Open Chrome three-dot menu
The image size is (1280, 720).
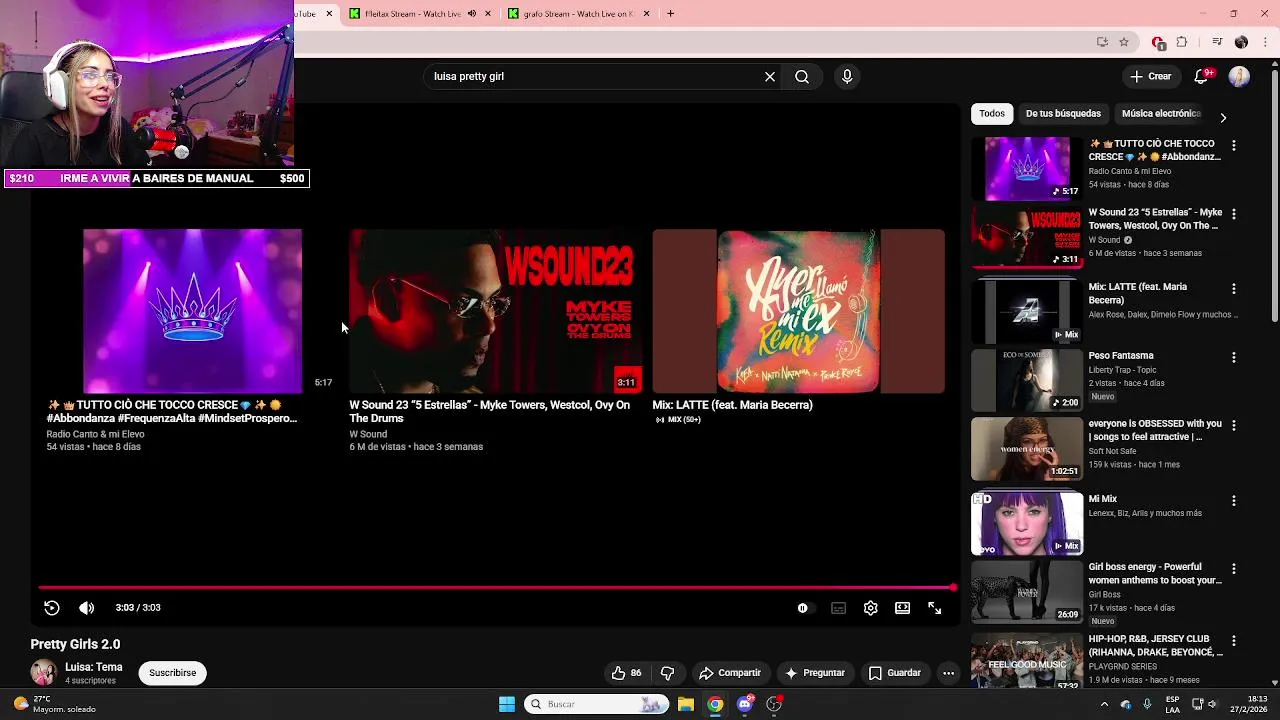pos(1265,42)
